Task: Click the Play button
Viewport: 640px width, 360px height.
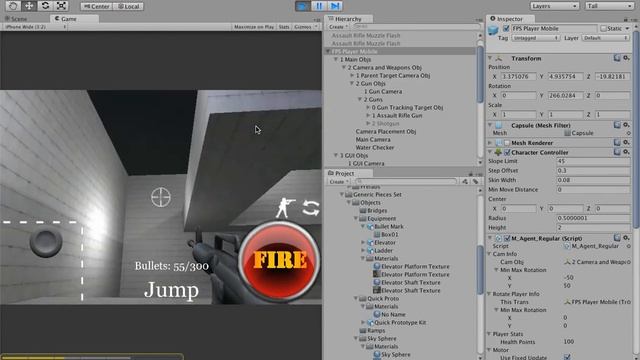Action: (x=303, y=6)
